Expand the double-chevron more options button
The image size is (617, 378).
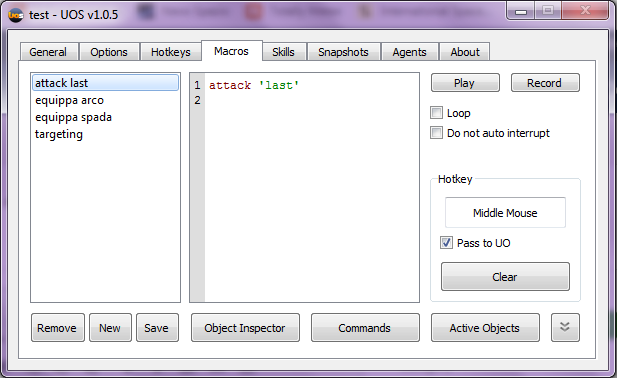(565, 327)
